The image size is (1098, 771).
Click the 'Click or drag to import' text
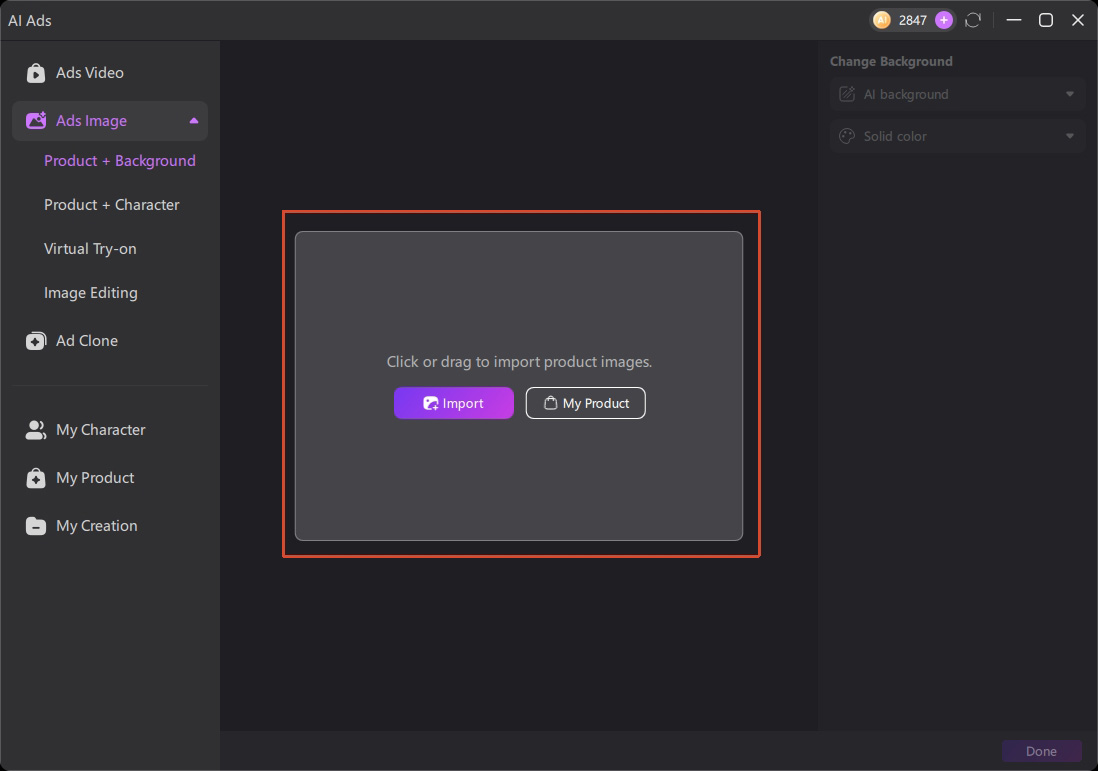click(519, 362)
